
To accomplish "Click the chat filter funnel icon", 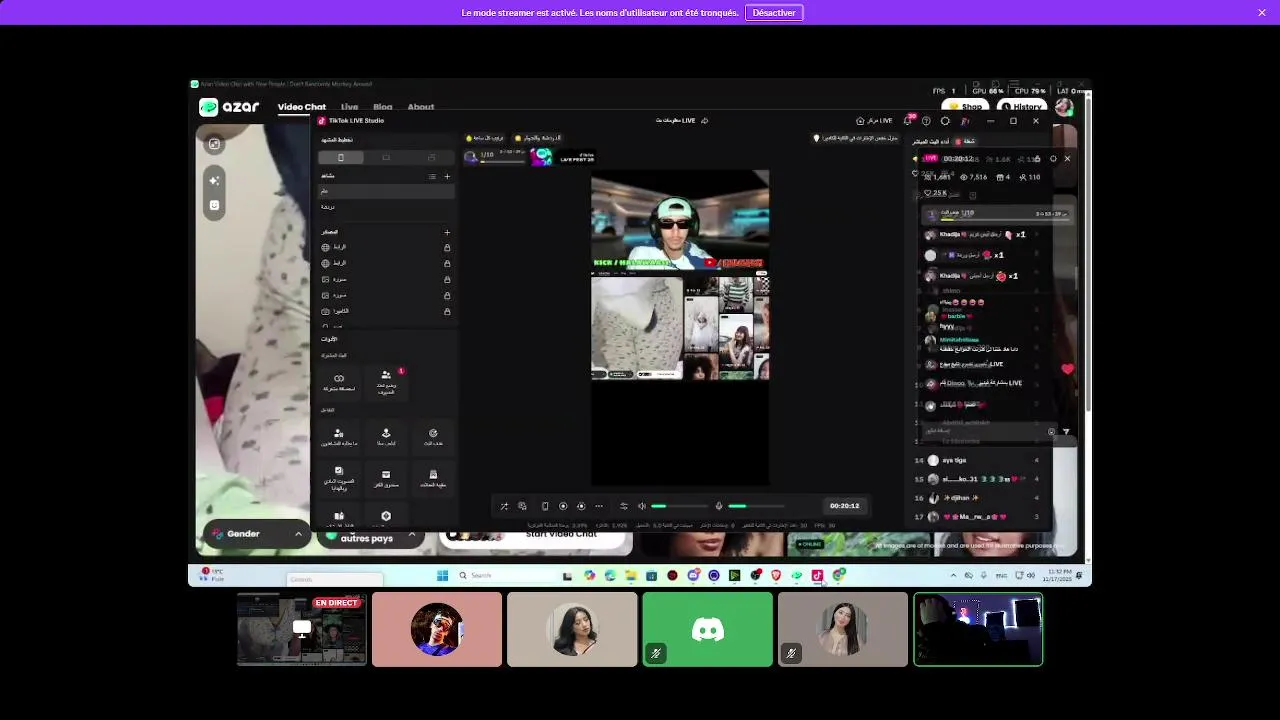I will [1066, 432].
